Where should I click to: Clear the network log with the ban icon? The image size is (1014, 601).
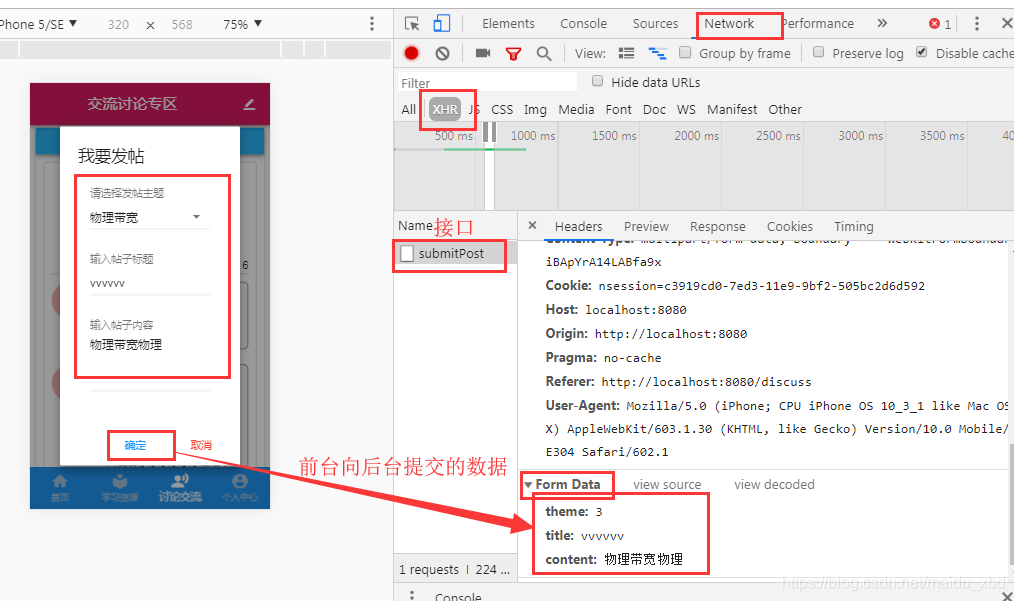click(442, 54)
